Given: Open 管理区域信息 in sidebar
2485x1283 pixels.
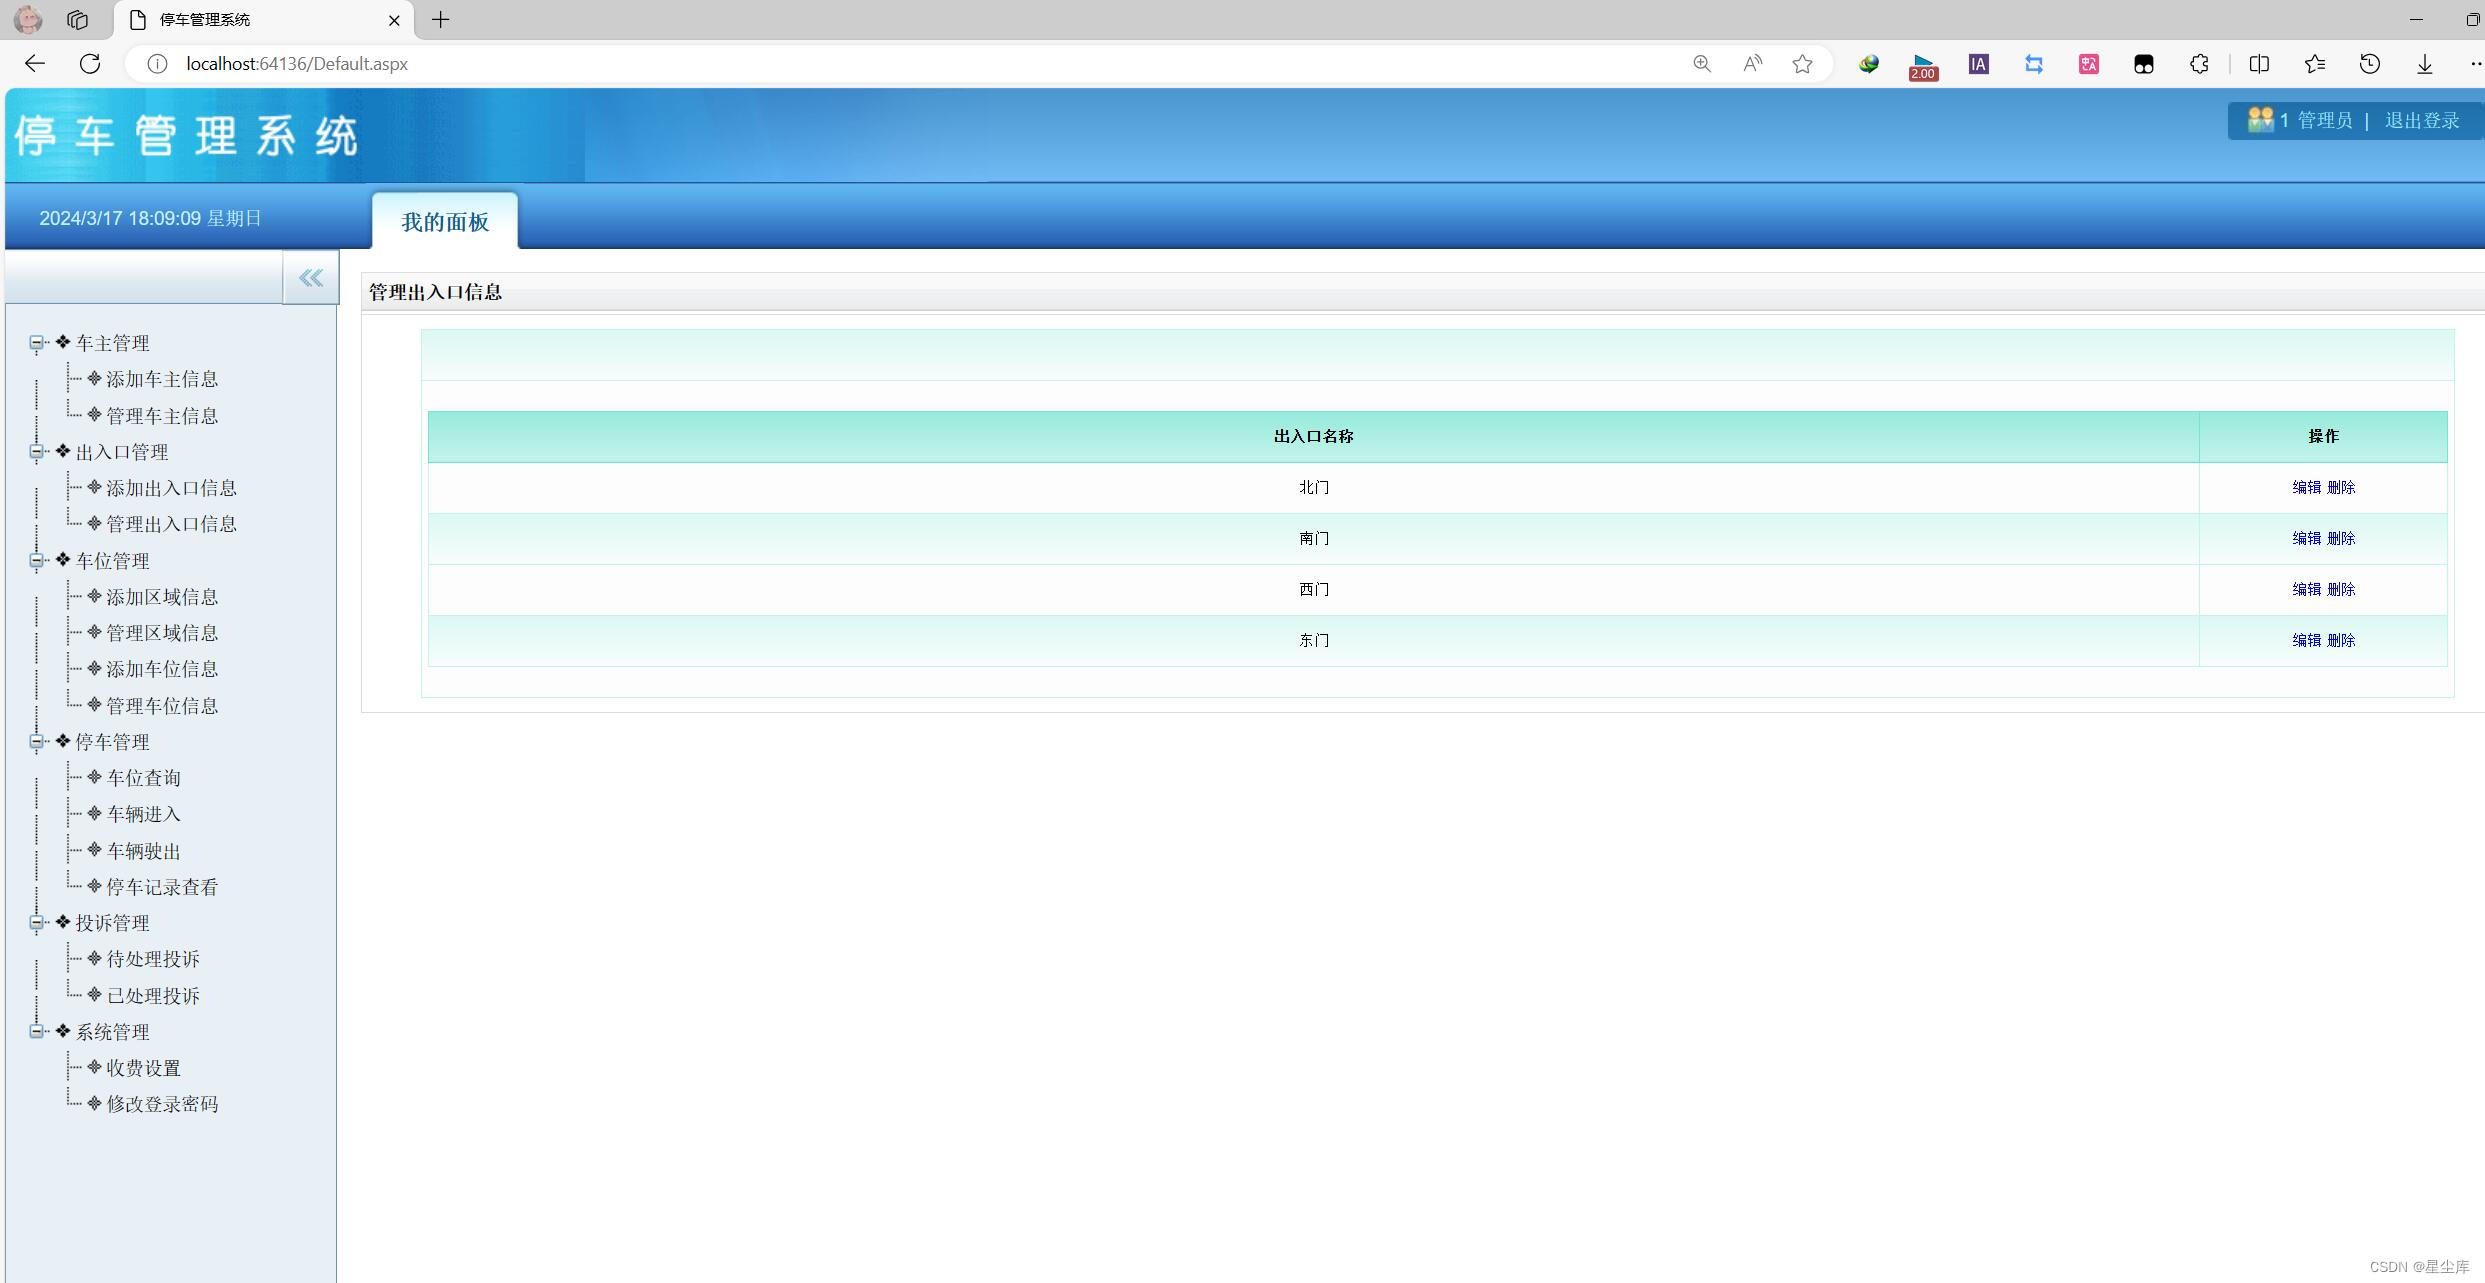Looking at the screenshot, I should [x=162, y=633].
